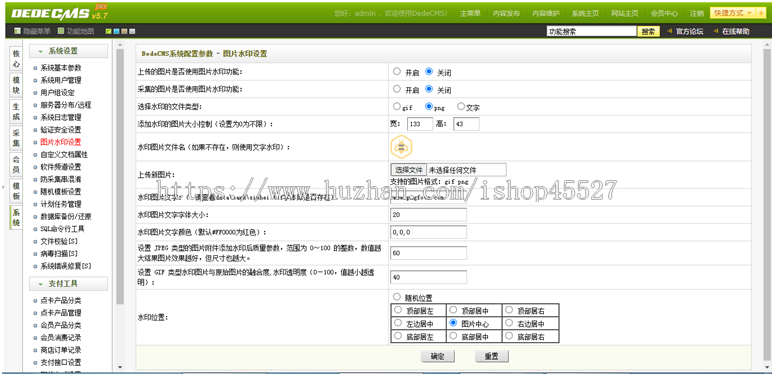Pick the green skin color square
The width and height of the screenshot is (774, 376).
click(109, 32)
